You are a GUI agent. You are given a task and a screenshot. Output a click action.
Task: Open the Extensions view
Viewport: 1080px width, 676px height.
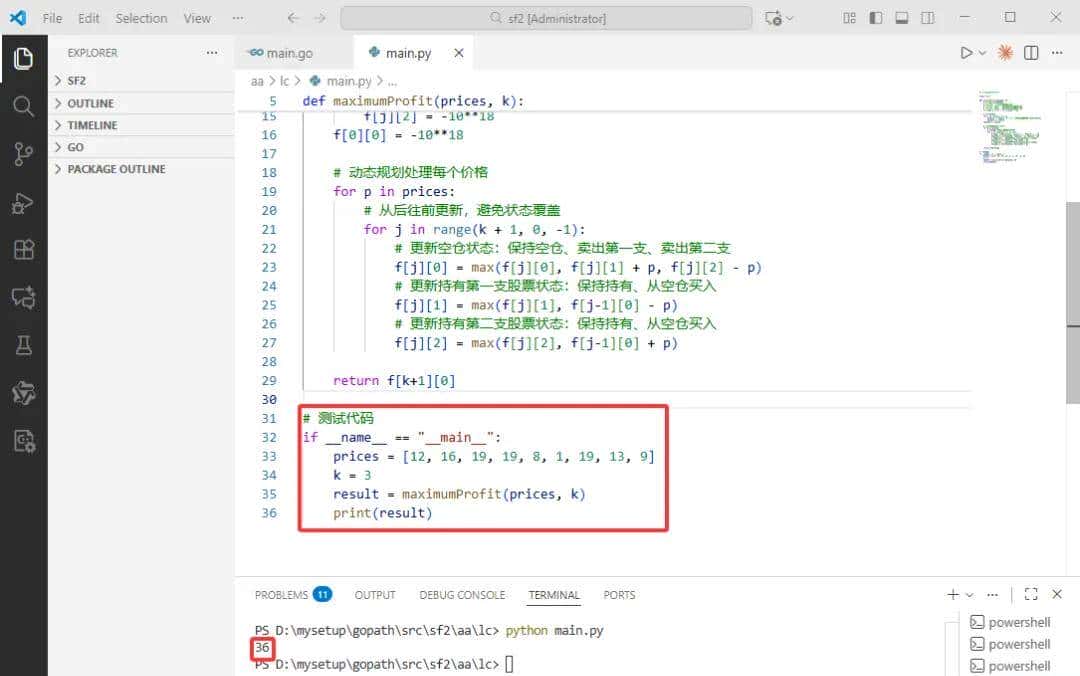point(23,249)
